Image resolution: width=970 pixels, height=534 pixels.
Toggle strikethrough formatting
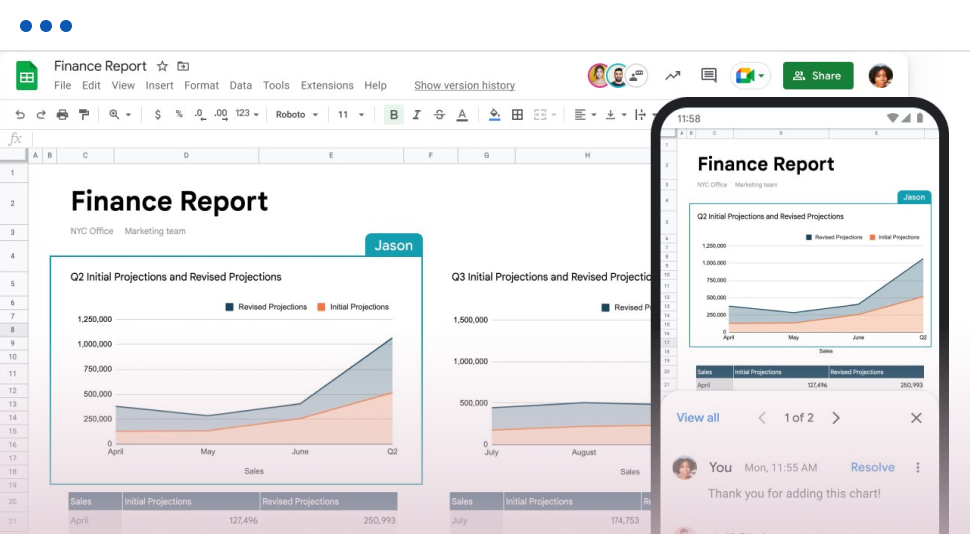coord(439,115)
